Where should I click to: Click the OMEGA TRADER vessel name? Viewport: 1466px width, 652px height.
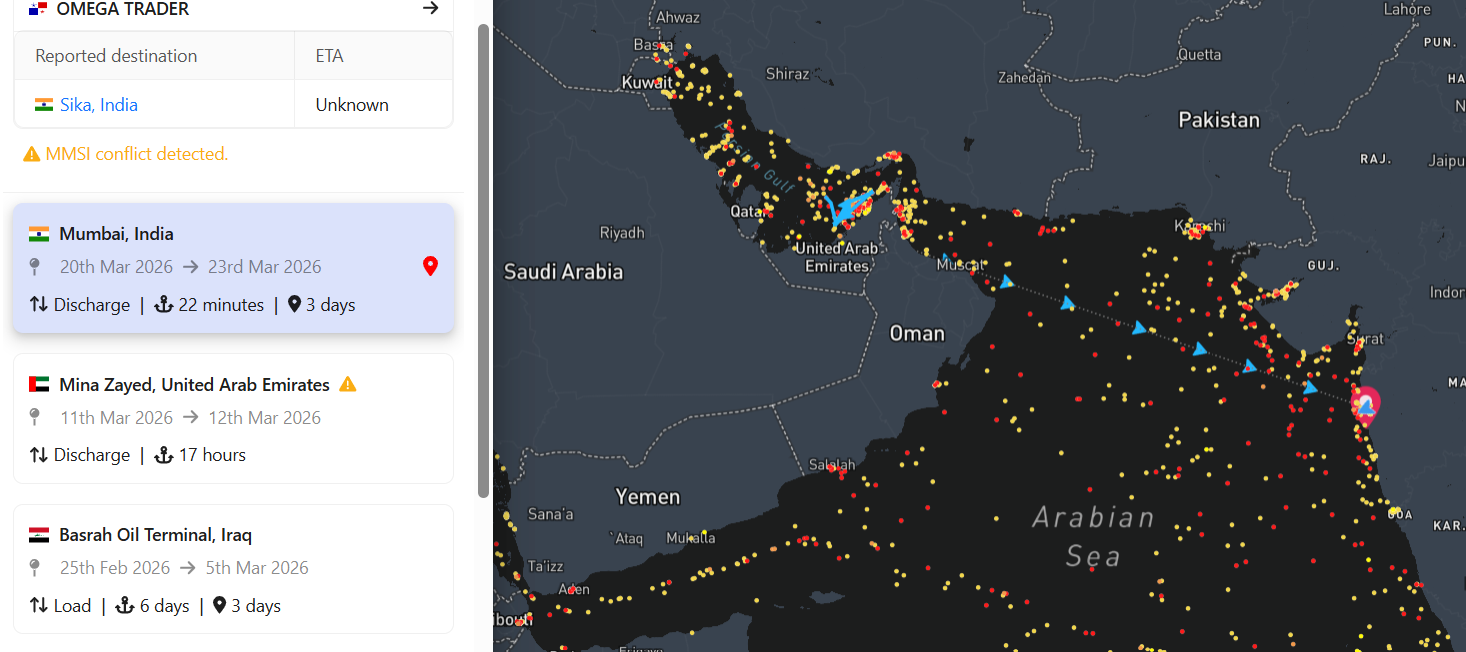[x=123, y=9]
